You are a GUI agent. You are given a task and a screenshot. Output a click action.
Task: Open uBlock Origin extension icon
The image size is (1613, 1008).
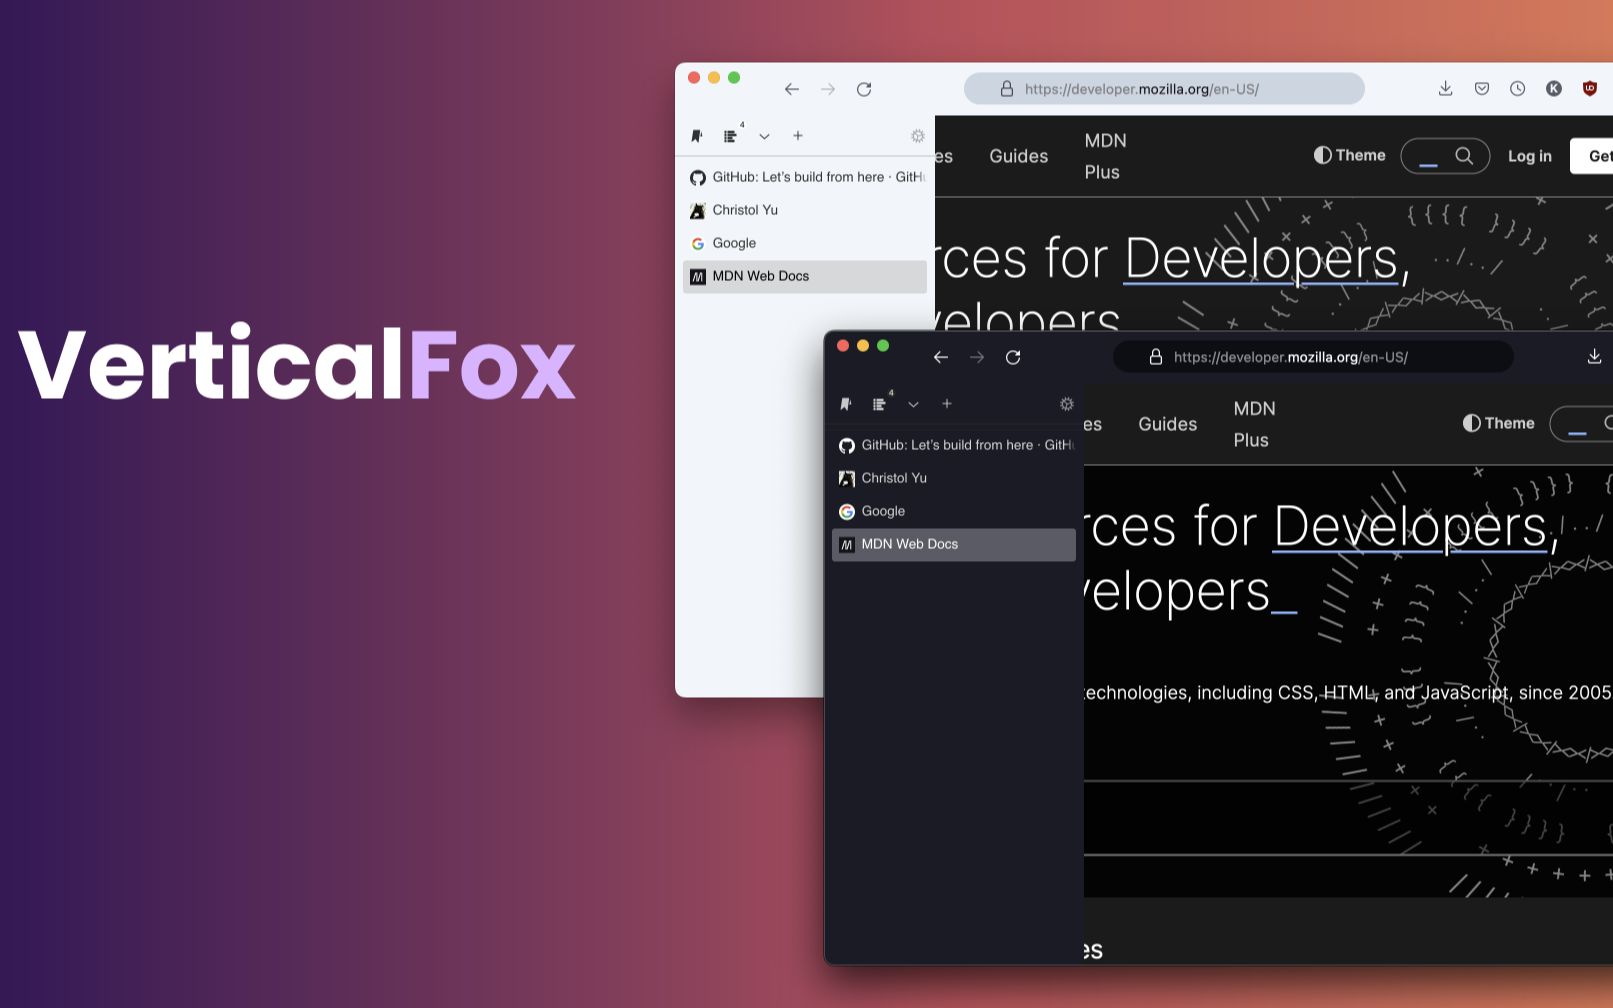1589,88
